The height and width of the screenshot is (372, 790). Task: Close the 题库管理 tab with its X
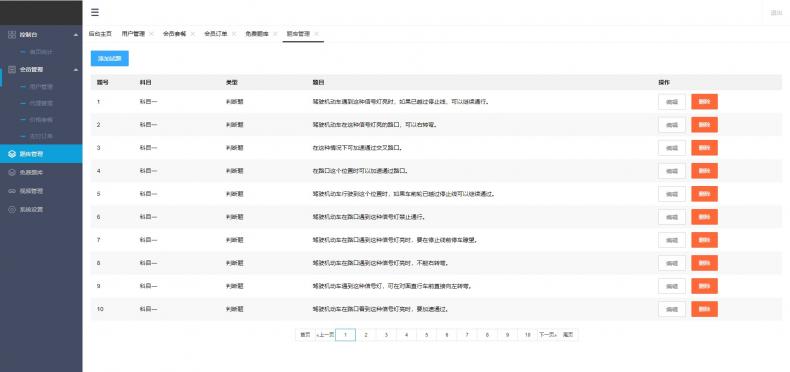pos(316,34)
